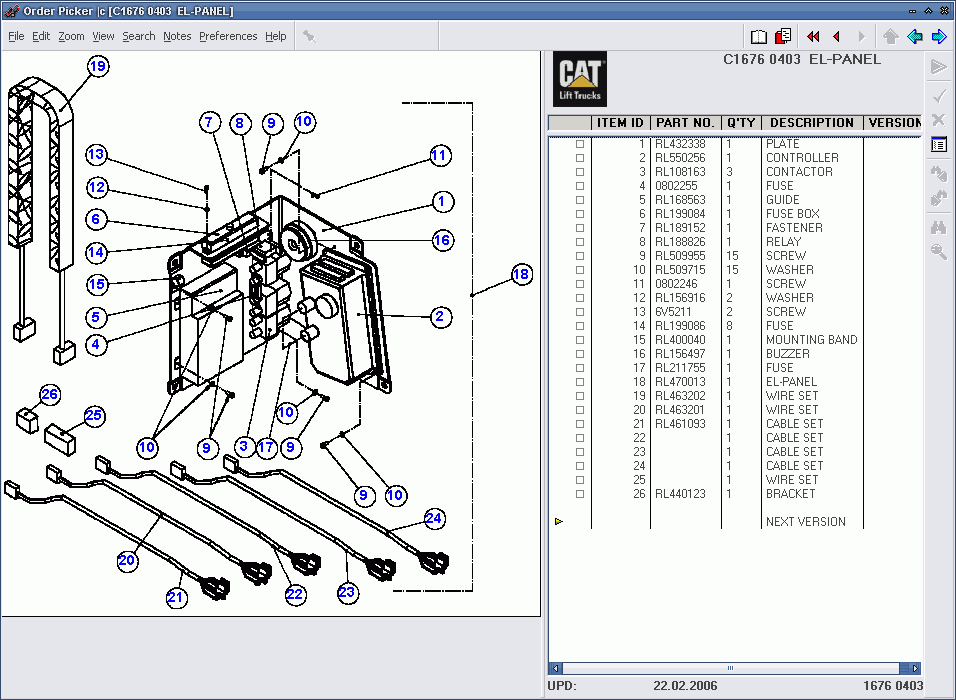This screenshot has height=700, width=956.
Task: Click the red single-left previous arrow
Action: [x=836, y=36]
